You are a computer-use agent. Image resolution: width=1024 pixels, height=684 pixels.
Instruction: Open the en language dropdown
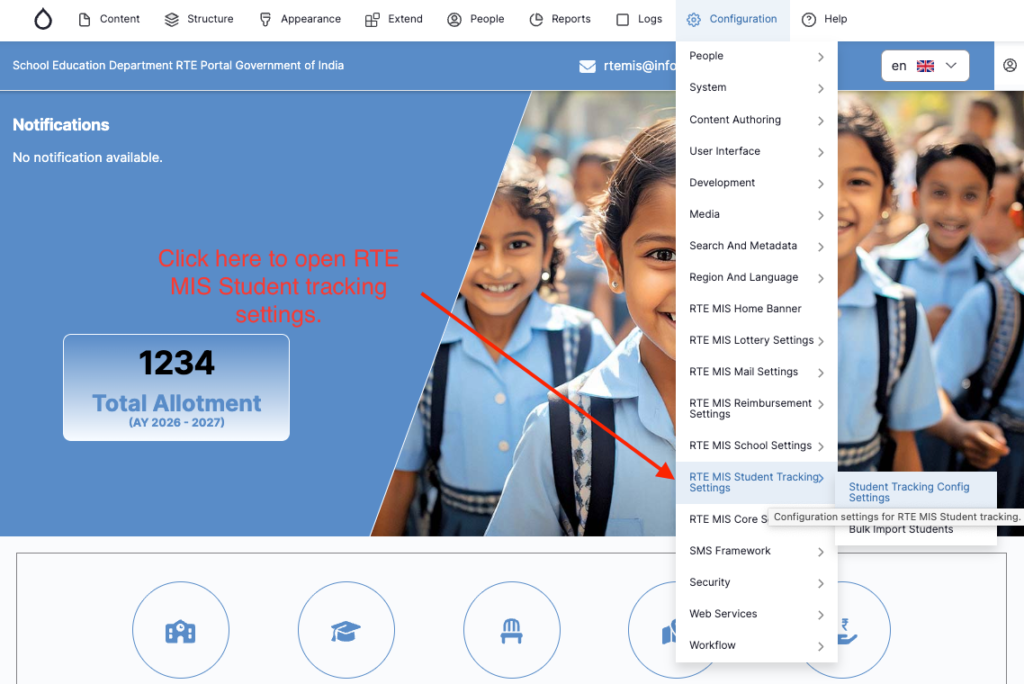924,66
